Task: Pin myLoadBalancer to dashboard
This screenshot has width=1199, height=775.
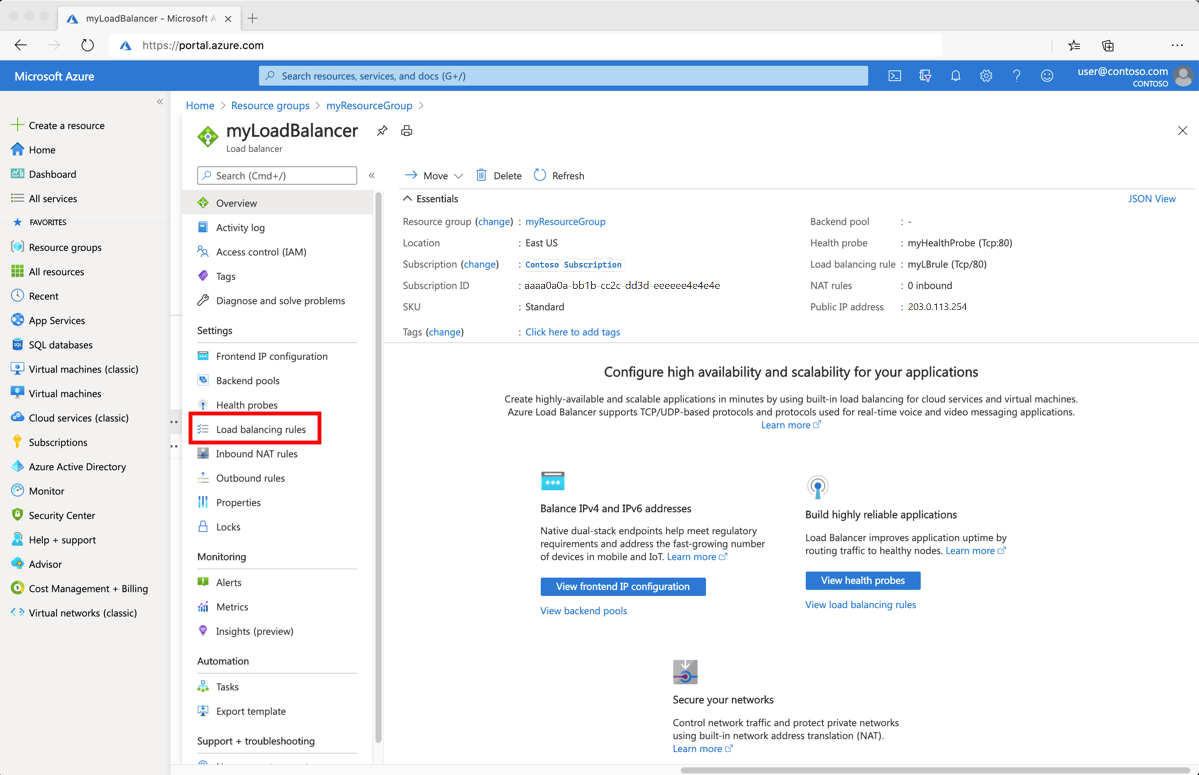Action: click(381, 130)
